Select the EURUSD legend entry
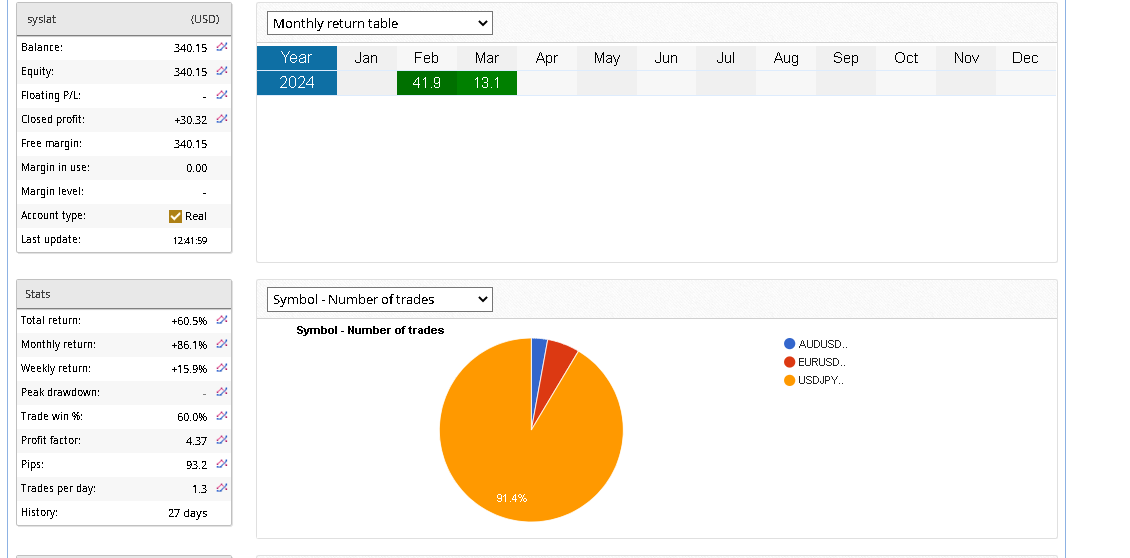This screenshot has width=1130, height=558. pyautogui.click(x=822, y=362)
